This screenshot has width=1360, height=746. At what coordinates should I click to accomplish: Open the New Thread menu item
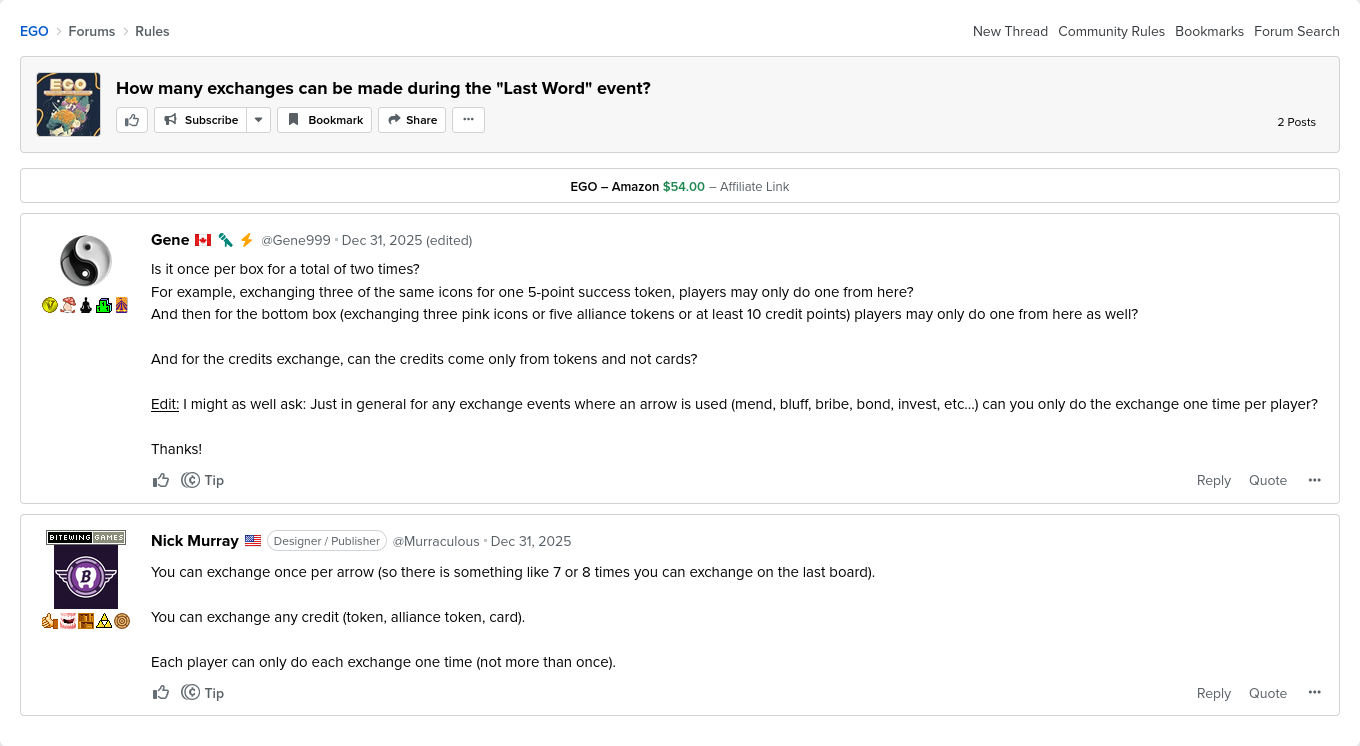pos(1010,31)
